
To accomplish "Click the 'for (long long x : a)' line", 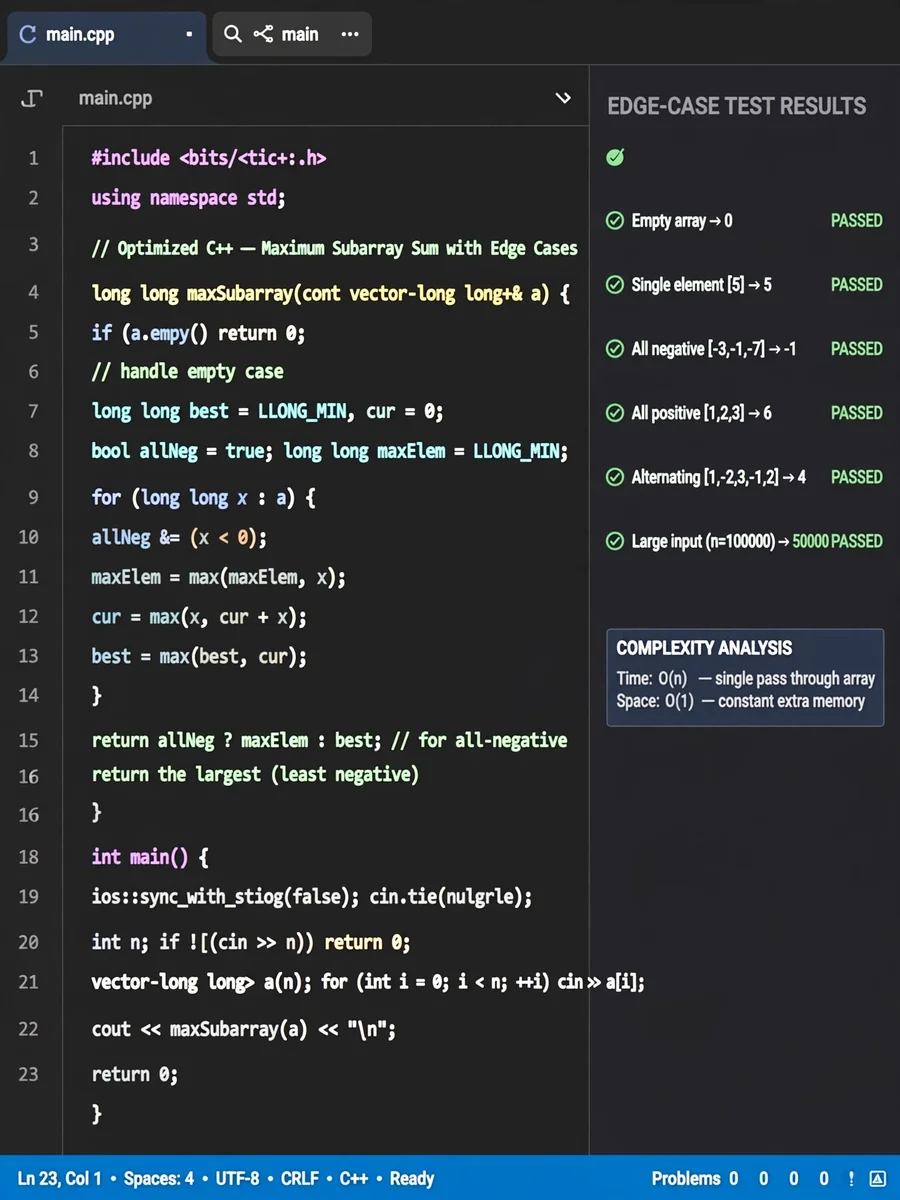I will point(204,497).
